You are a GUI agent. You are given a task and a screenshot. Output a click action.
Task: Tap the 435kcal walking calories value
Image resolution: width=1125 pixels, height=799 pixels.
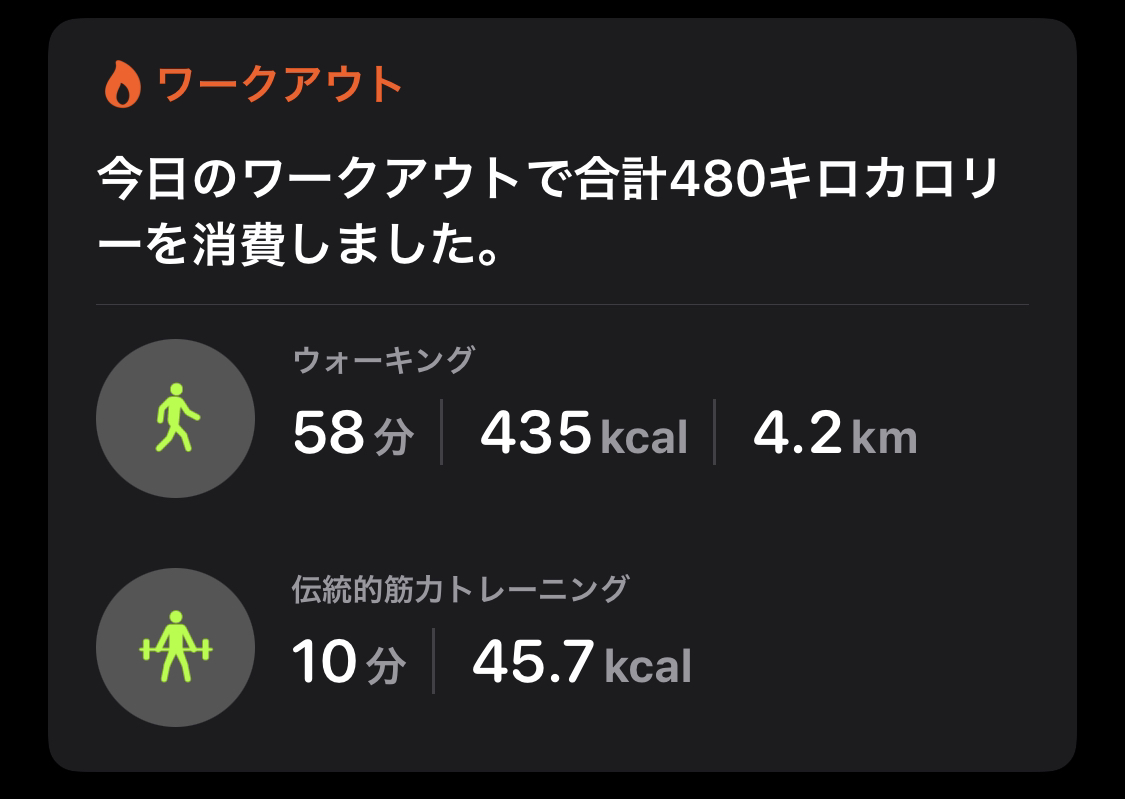(x=584, y=432)
